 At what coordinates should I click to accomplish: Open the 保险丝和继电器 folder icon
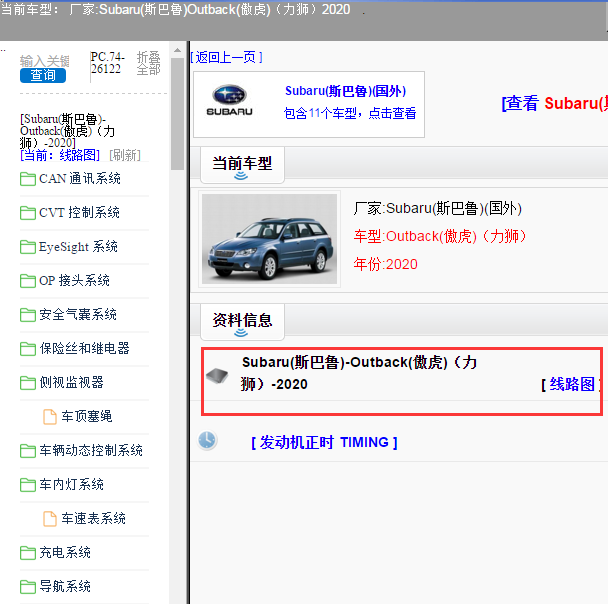tap(28, 349)
